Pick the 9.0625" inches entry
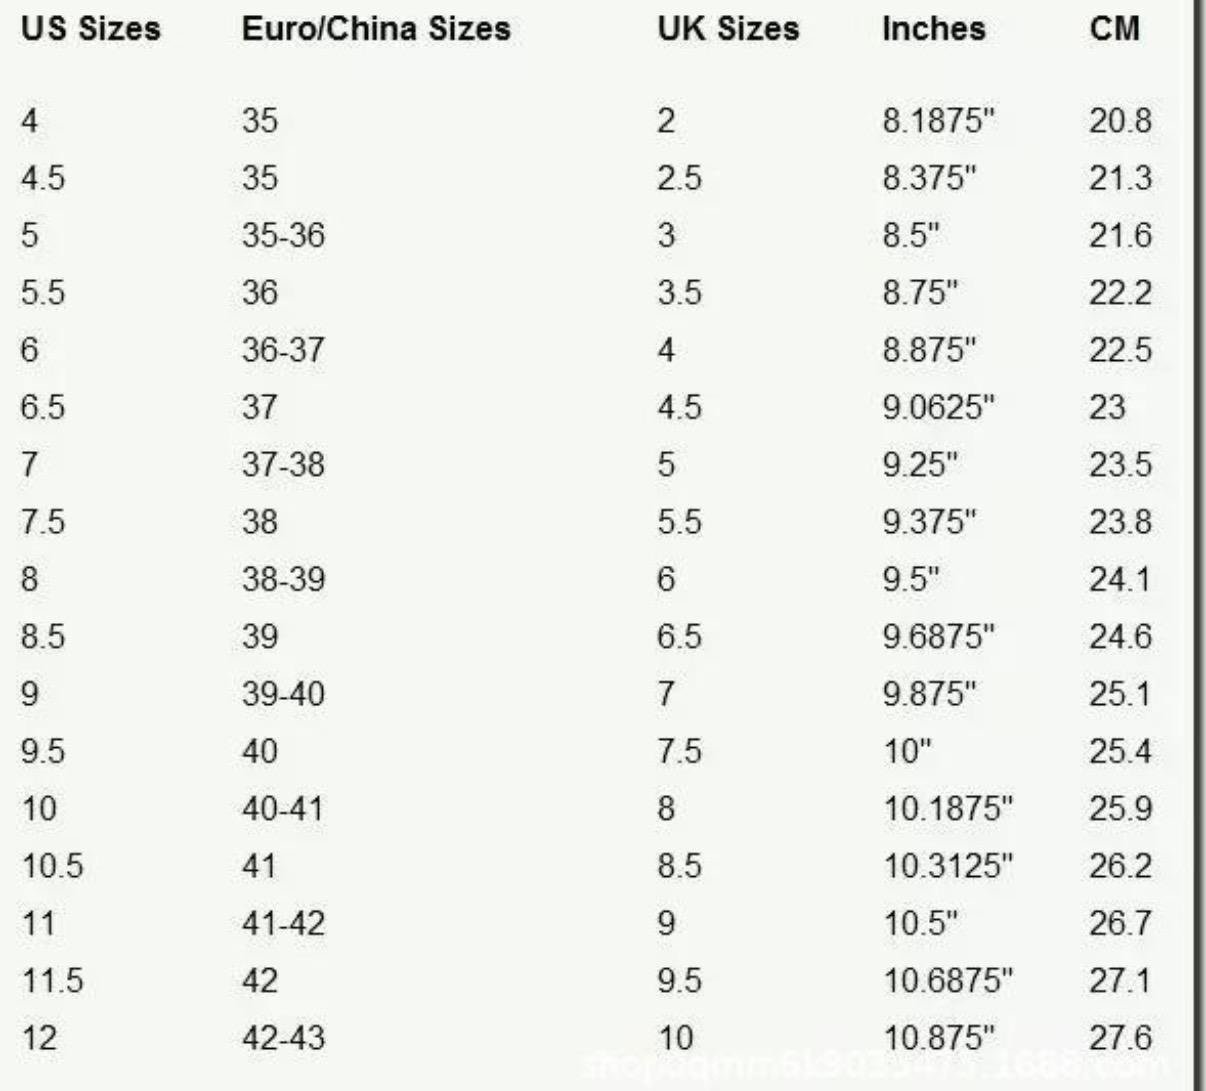The height and width of the screenshot is (1091, 1206). 939,408
